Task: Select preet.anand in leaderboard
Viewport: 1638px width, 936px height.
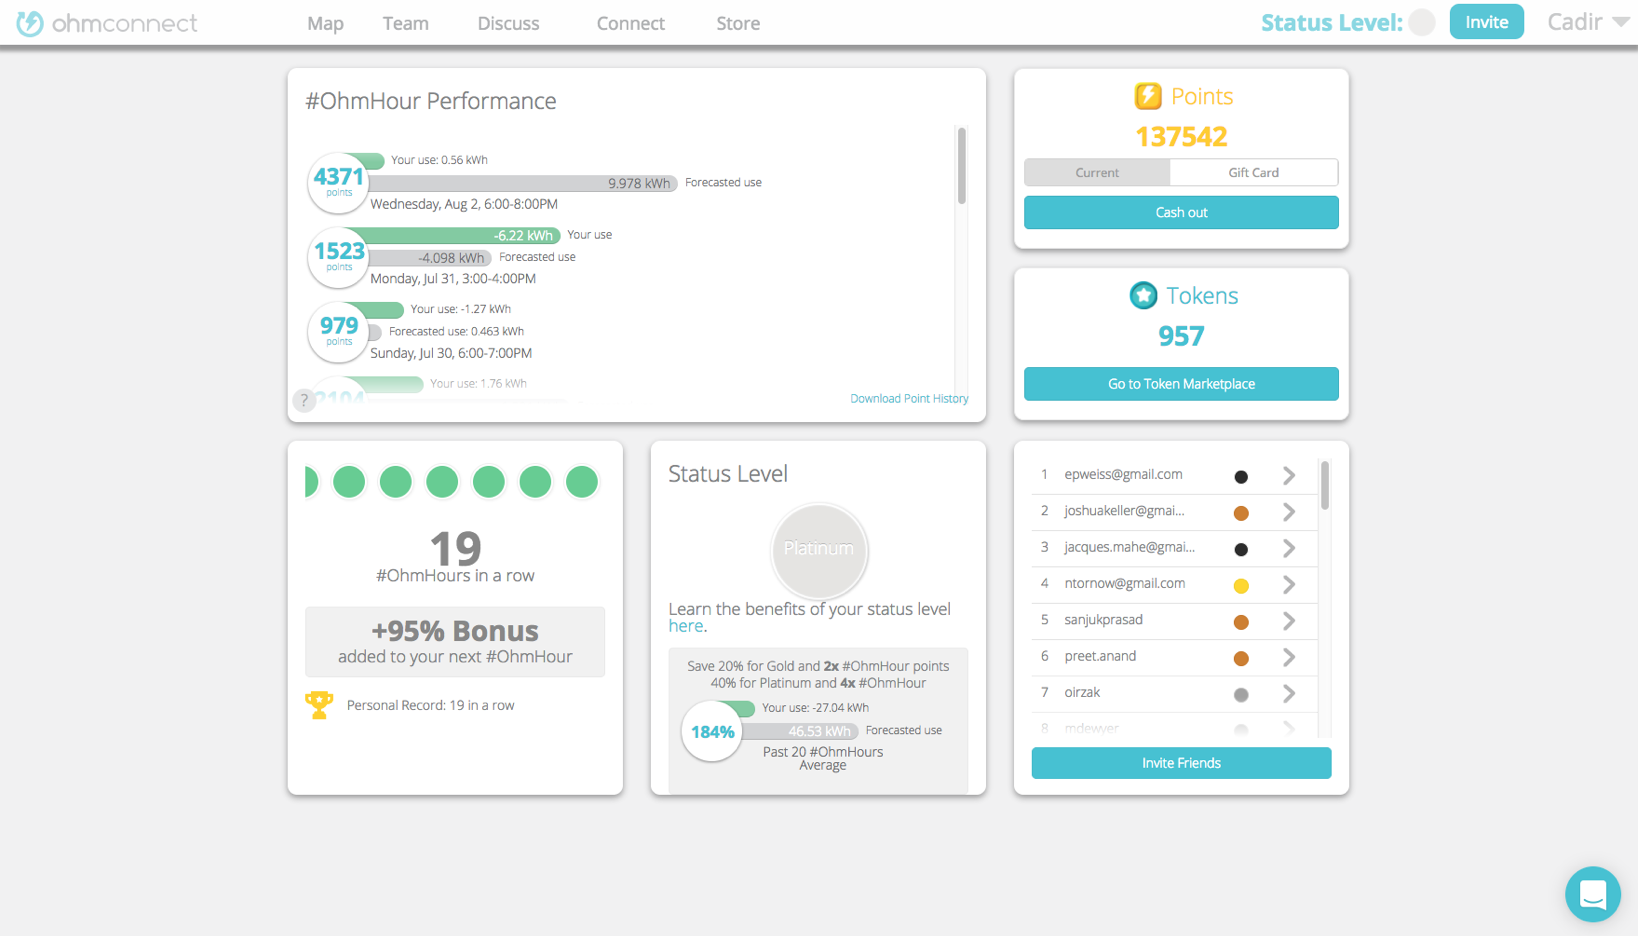Action: point(1100,656)
